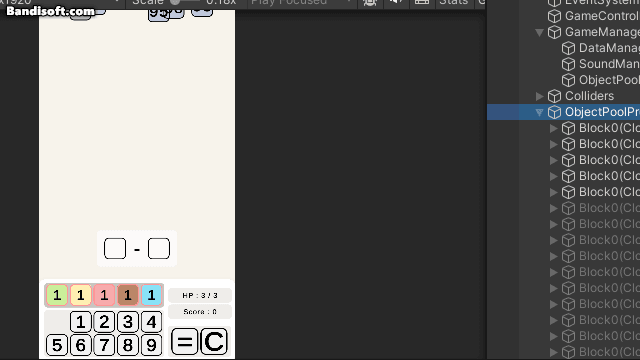Click the right empty operand box
Viewport: 640px width, 360px height.
click(x=159, y=249)
